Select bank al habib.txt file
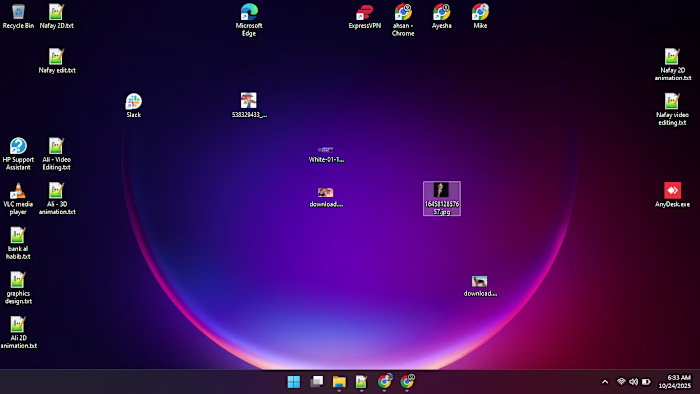 click(18, 243)
